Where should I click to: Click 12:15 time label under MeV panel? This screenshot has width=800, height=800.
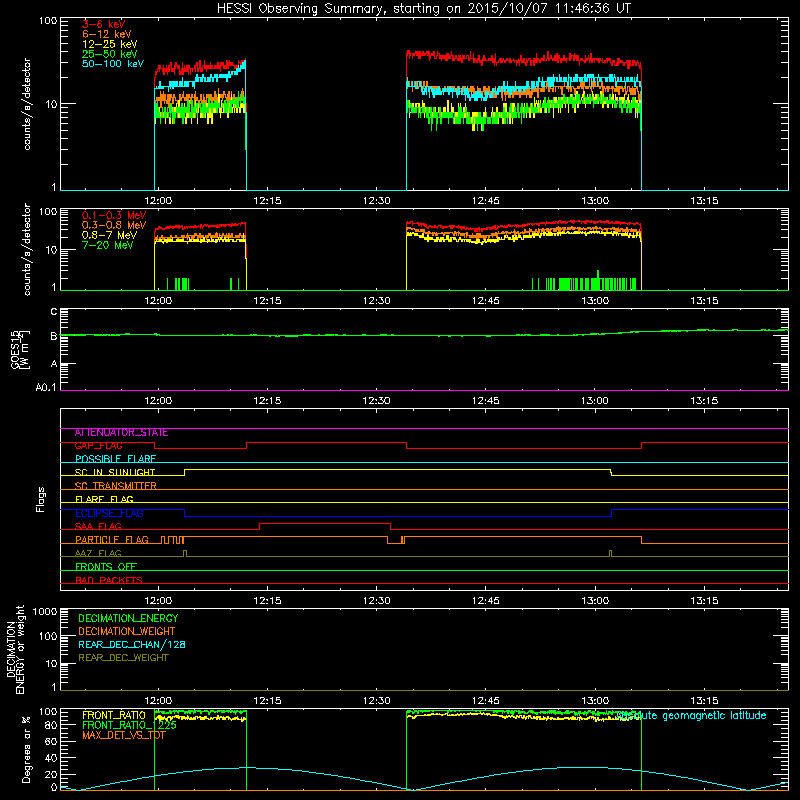(267, 301)
